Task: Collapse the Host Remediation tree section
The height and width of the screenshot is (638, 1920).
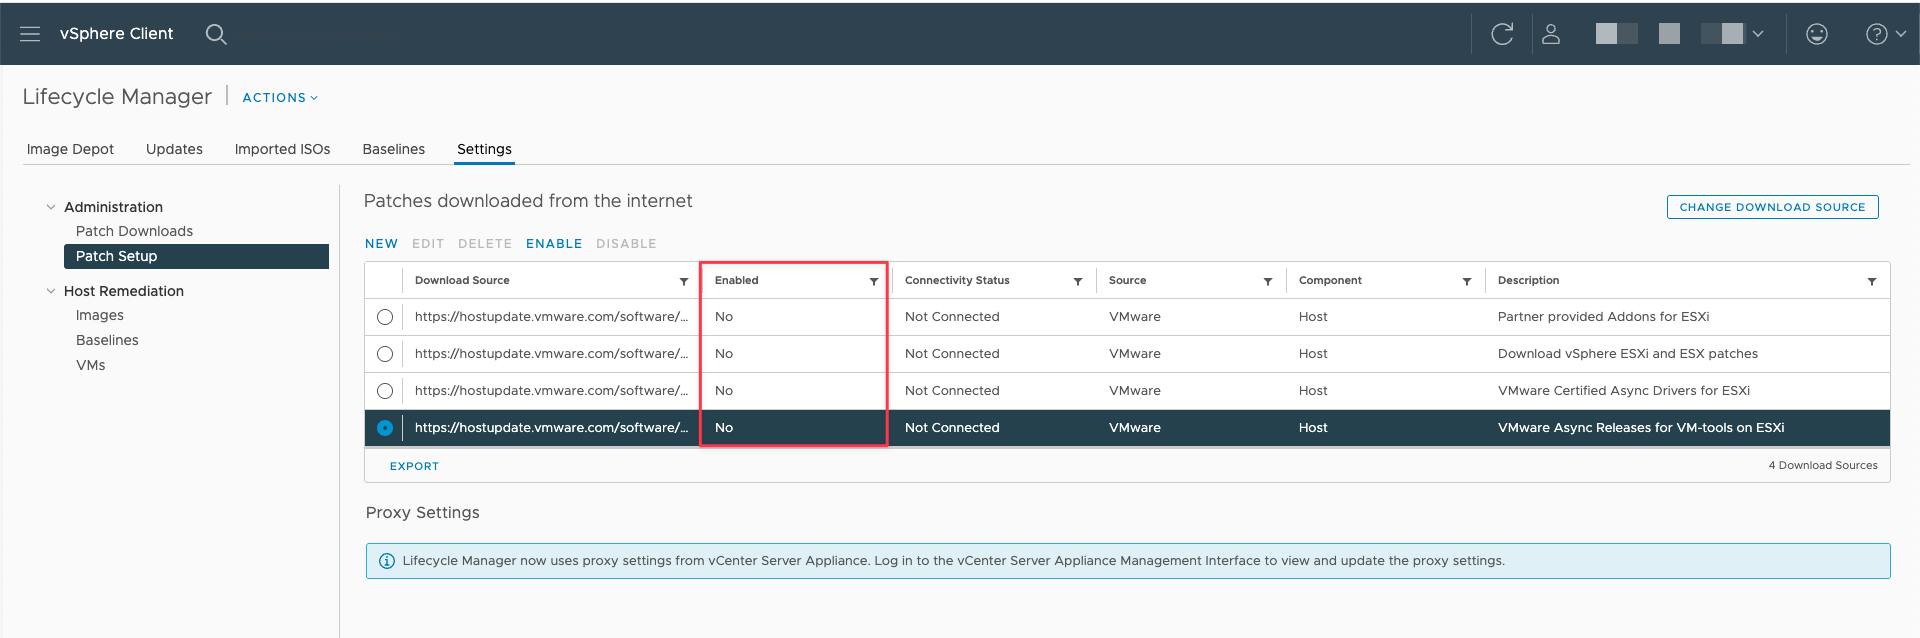Action: 51,291
